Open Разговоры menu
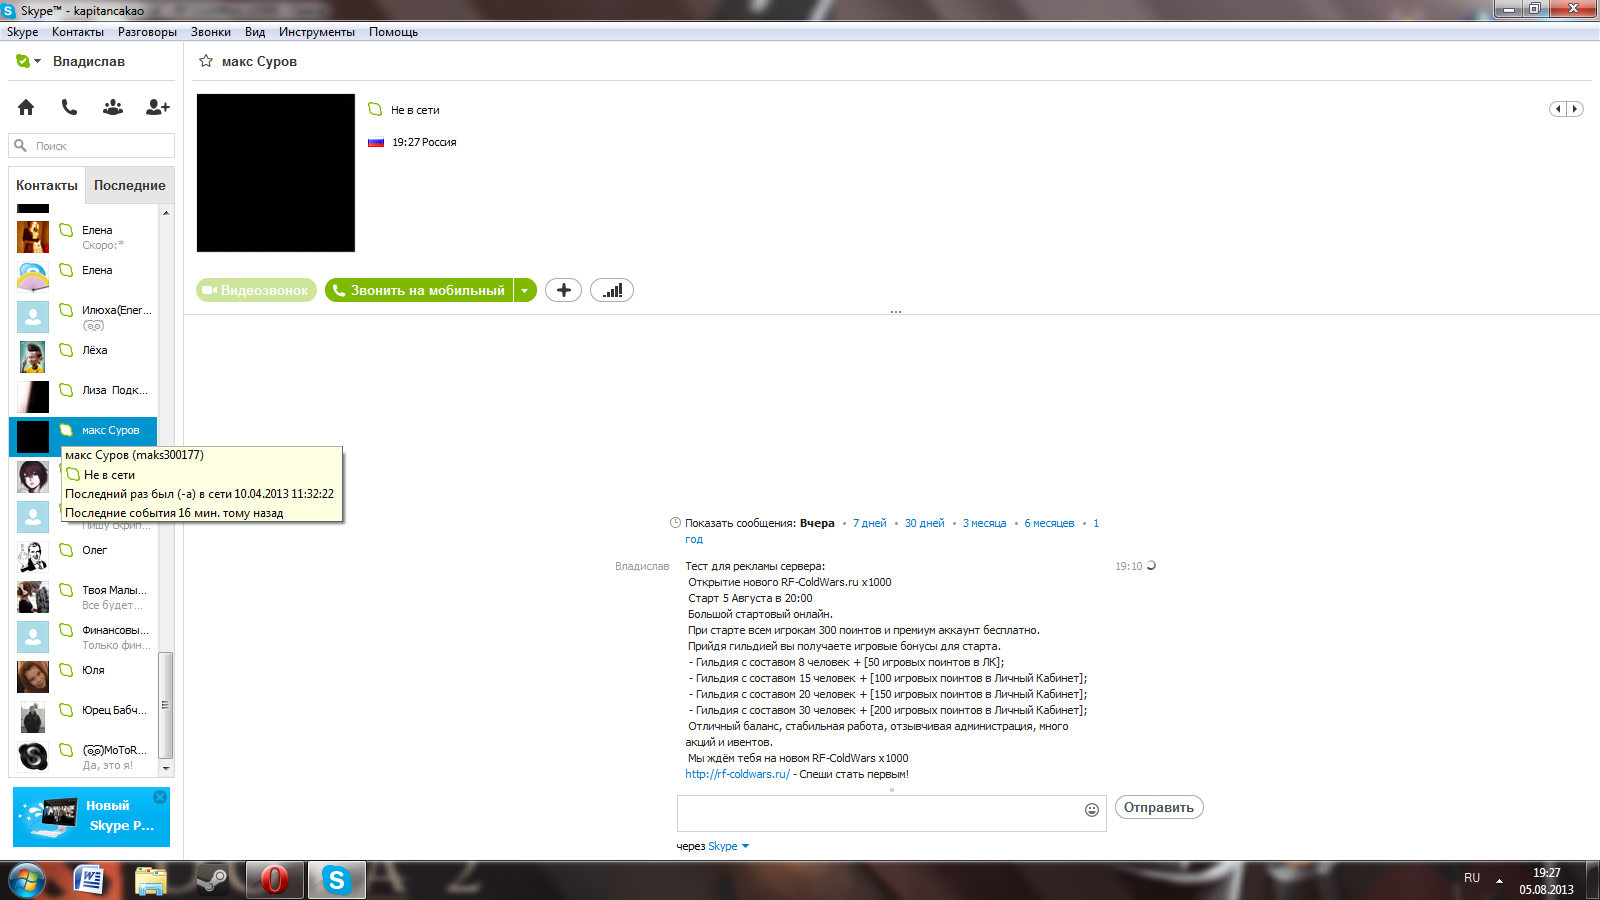 (147, 32)
